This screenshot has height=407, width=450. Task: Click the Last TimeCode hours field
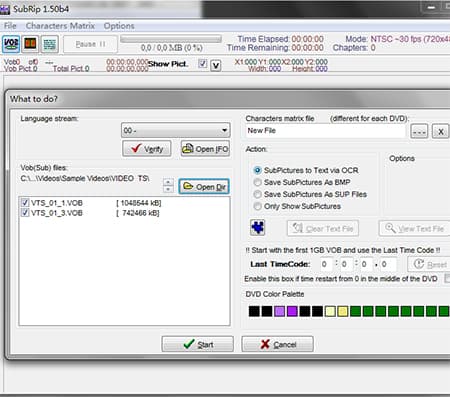[x=326, y=264]
